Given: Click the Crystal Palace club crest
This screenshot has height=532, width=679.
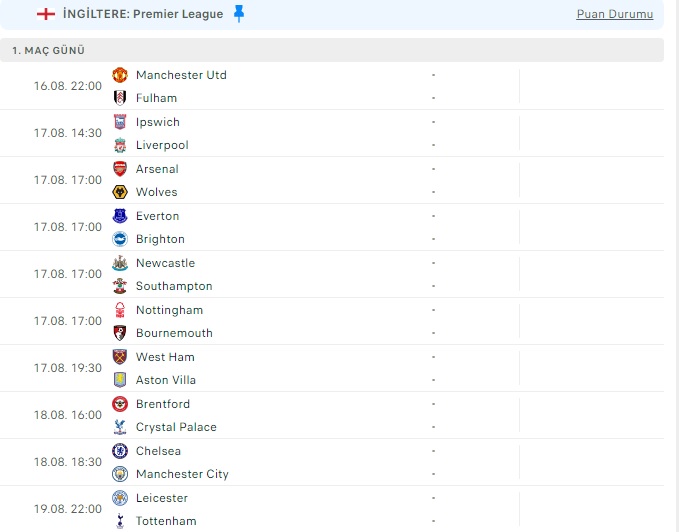Looking at the screenshot, I should (120, 427).
